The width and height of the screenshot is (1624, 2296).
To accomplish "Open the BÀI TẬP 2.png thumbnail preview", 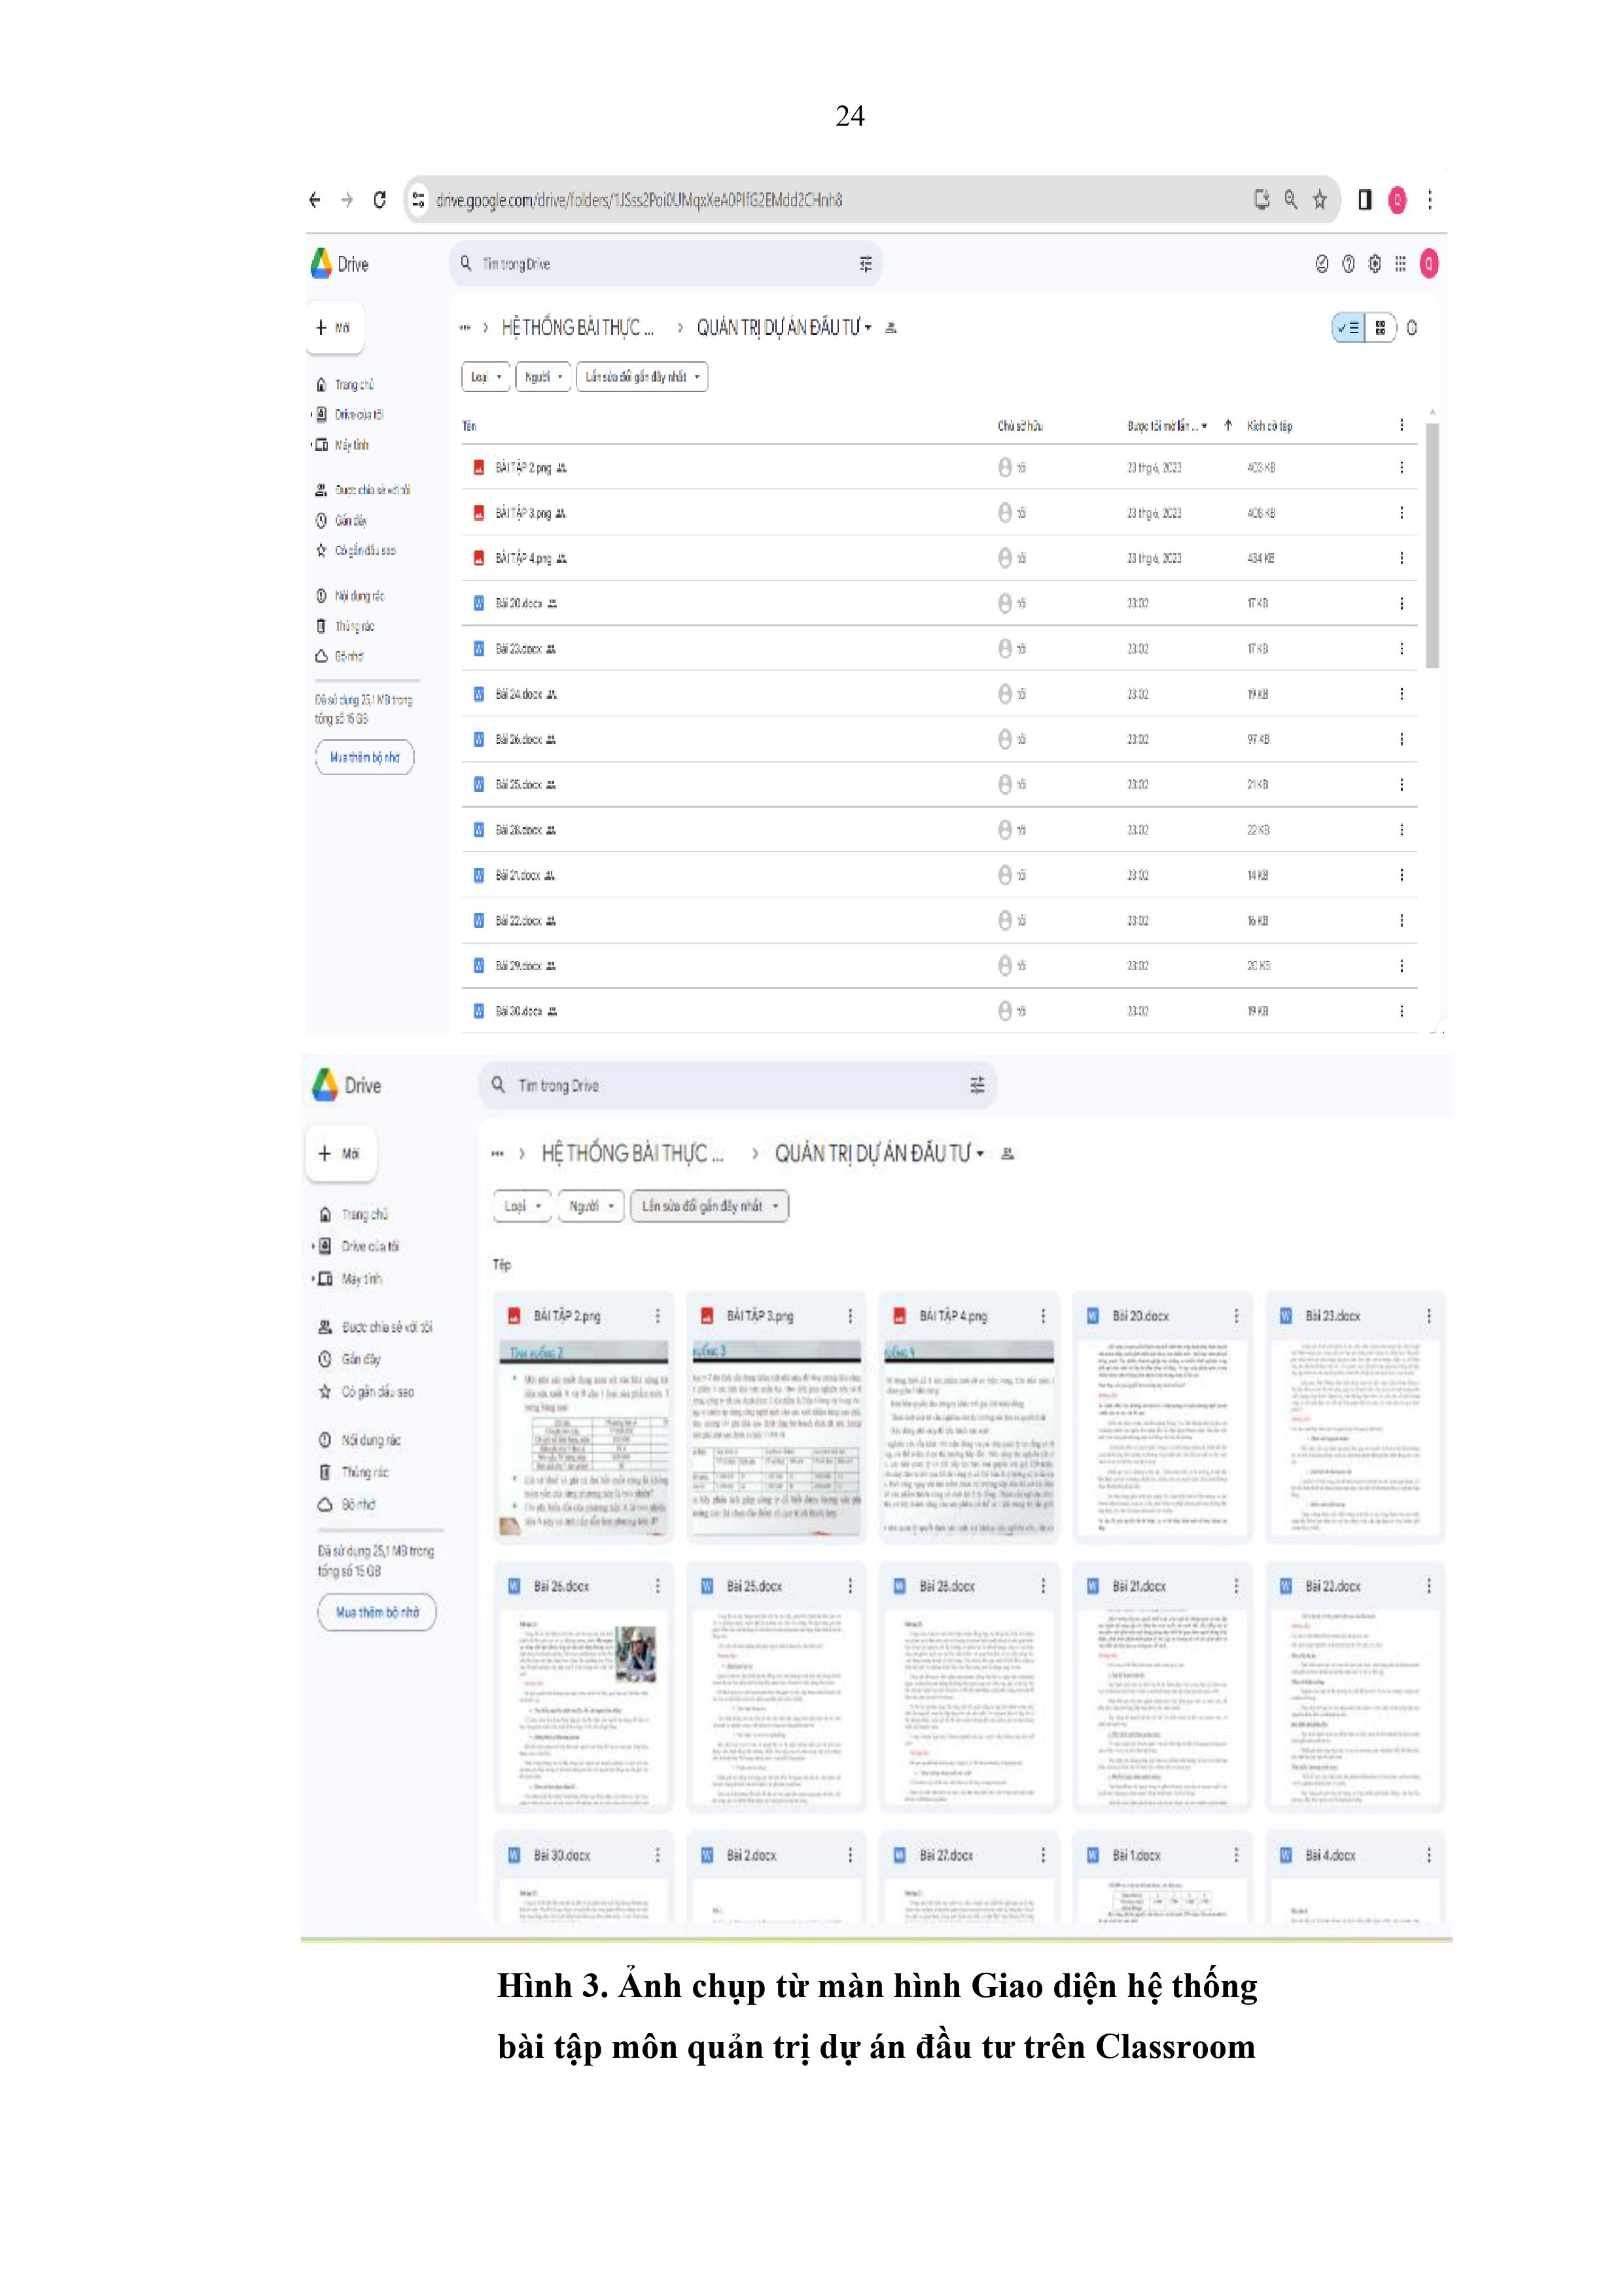I will coord(584,1439).
